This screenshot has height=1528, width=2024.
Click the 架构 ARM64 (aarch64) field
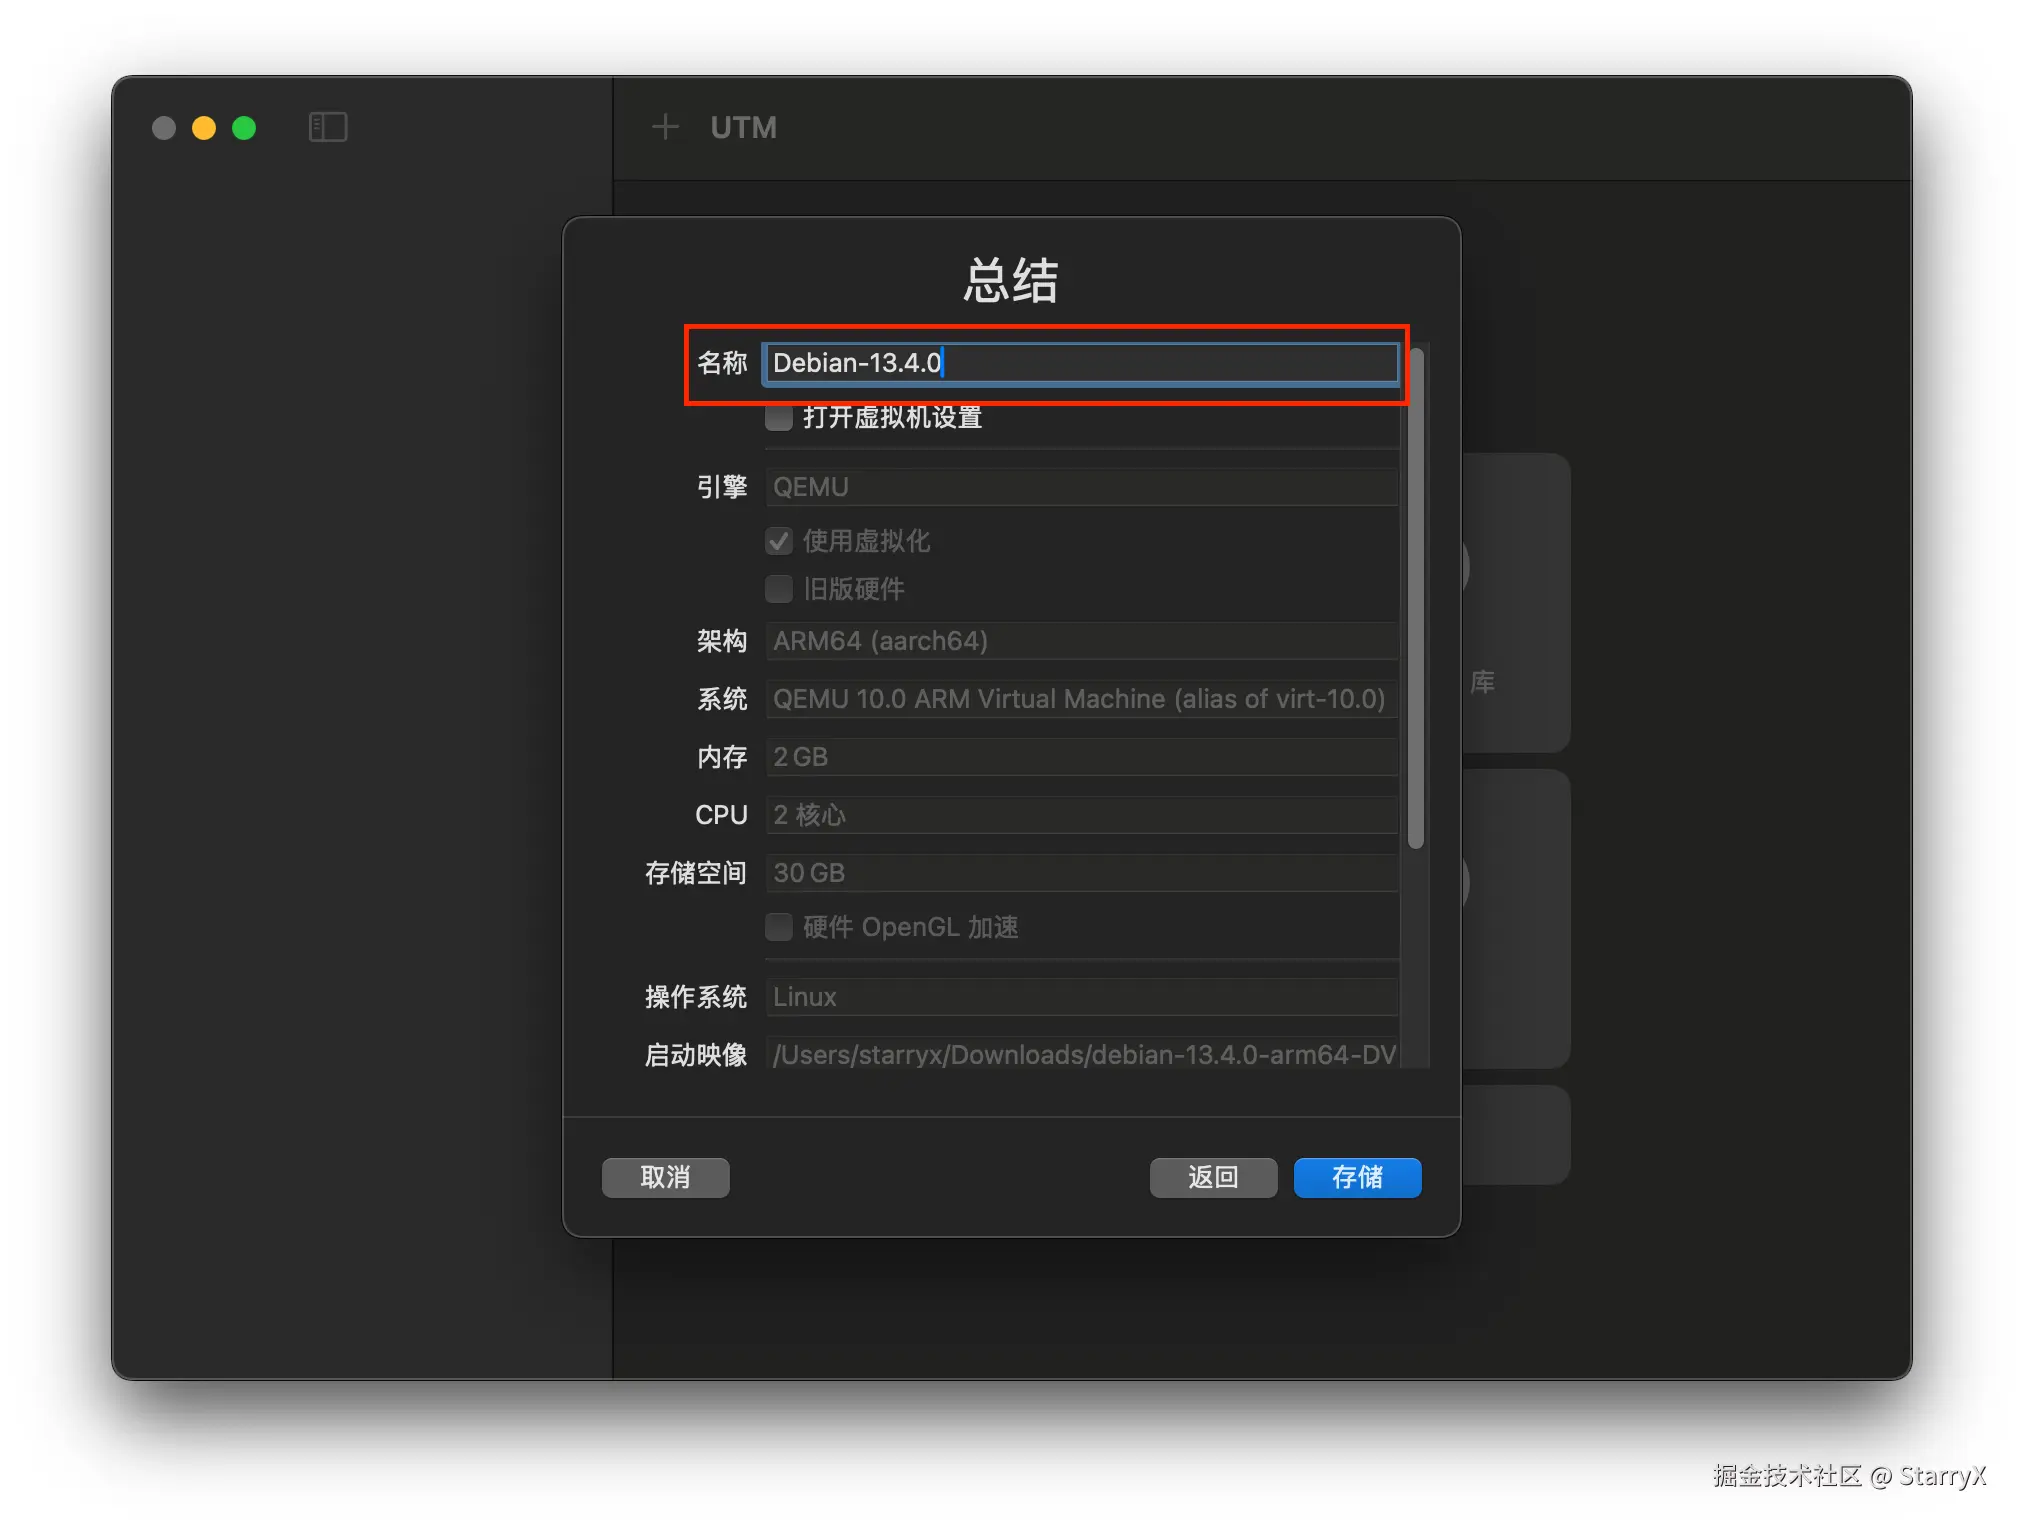pyautogui.click(x=1080, y=641)
